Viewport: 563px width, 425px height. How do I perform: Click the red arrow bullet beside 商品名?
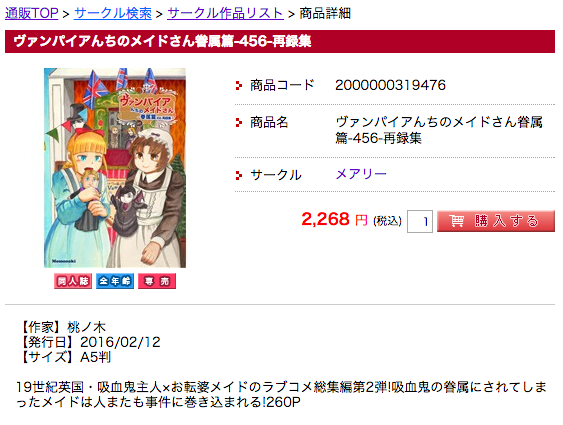click(x=238, y=122)
